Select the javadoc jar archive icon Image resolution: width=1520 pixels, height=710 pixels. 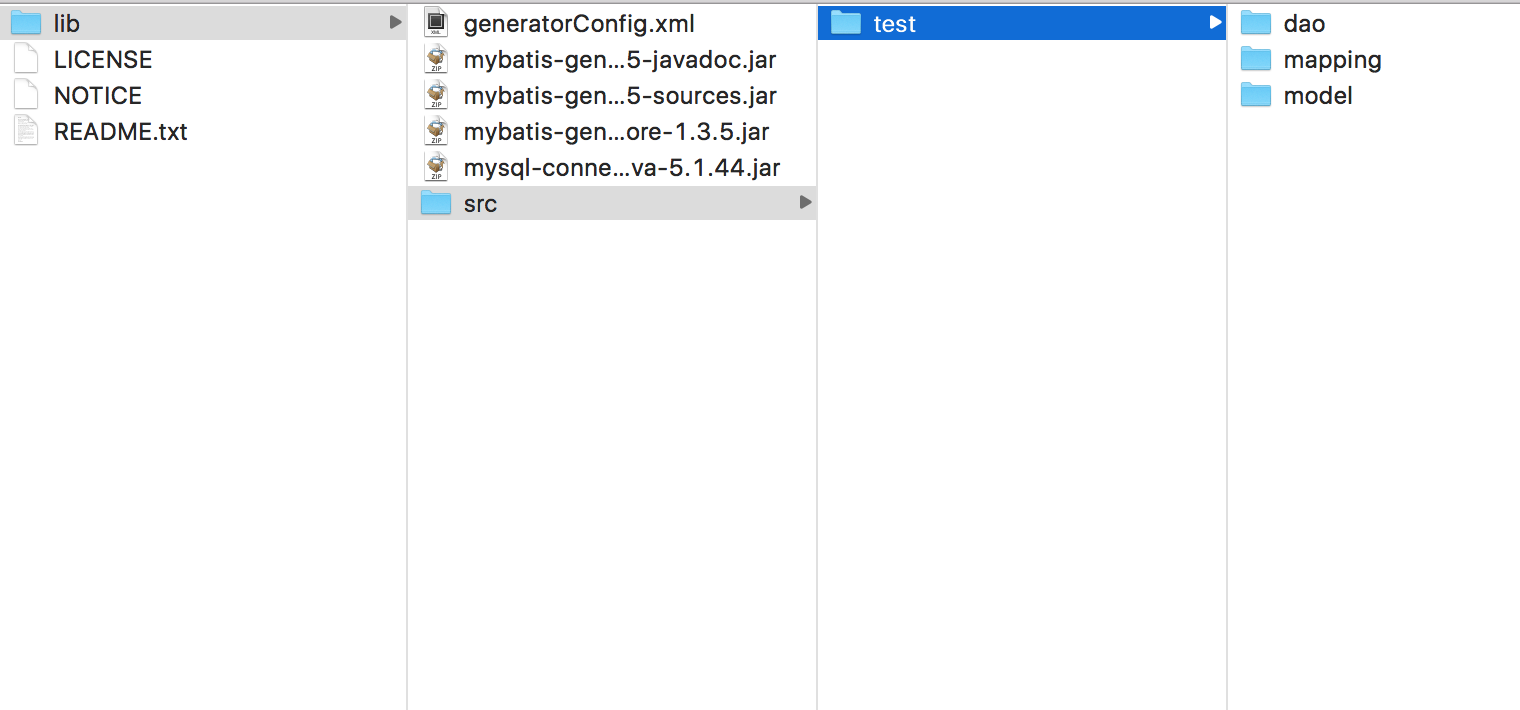(436, 59)
